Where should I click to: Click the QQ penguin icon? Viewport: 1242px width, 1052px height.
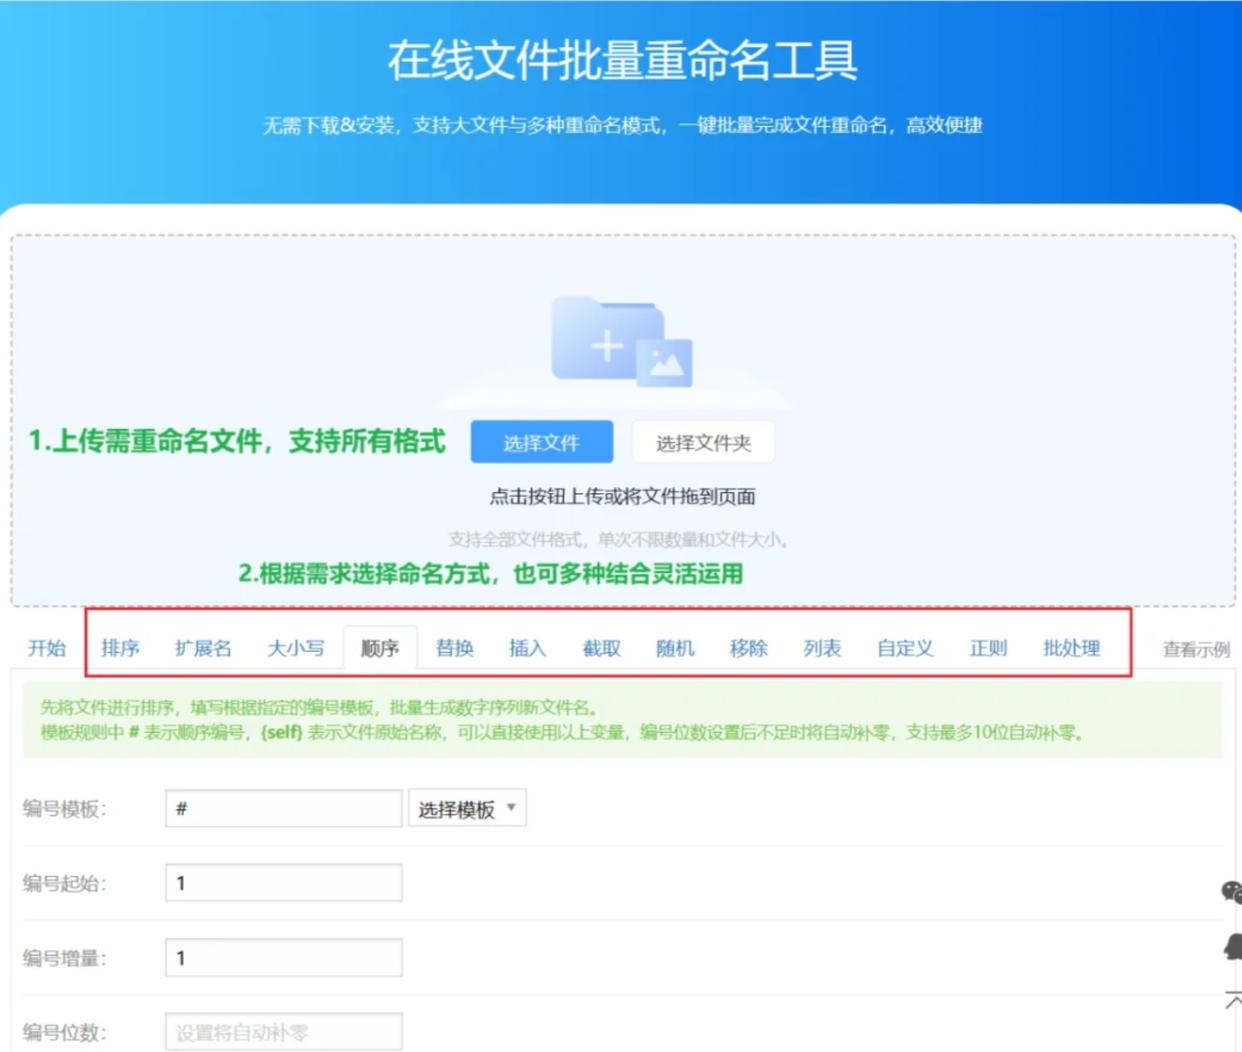[x=1233, y=946]
